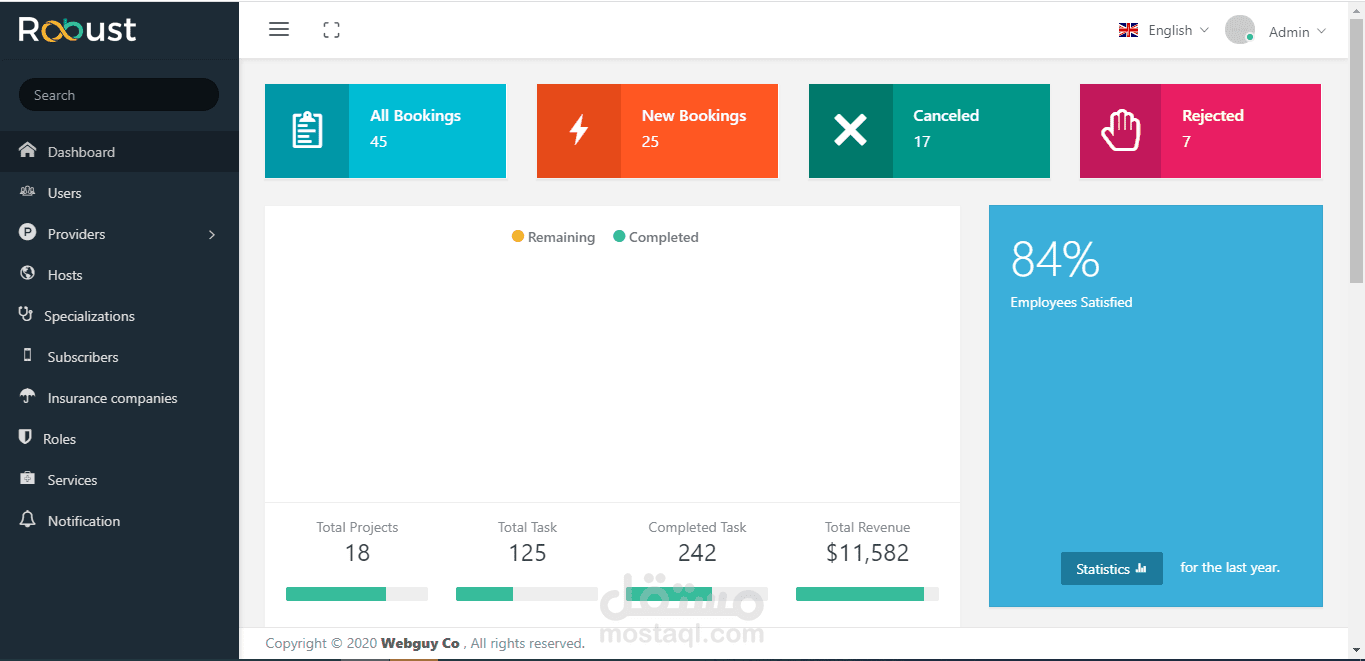This screenshot has height=661, width=1365.
Task: Click the $11,582 revenue value
Action: point(867,553)
